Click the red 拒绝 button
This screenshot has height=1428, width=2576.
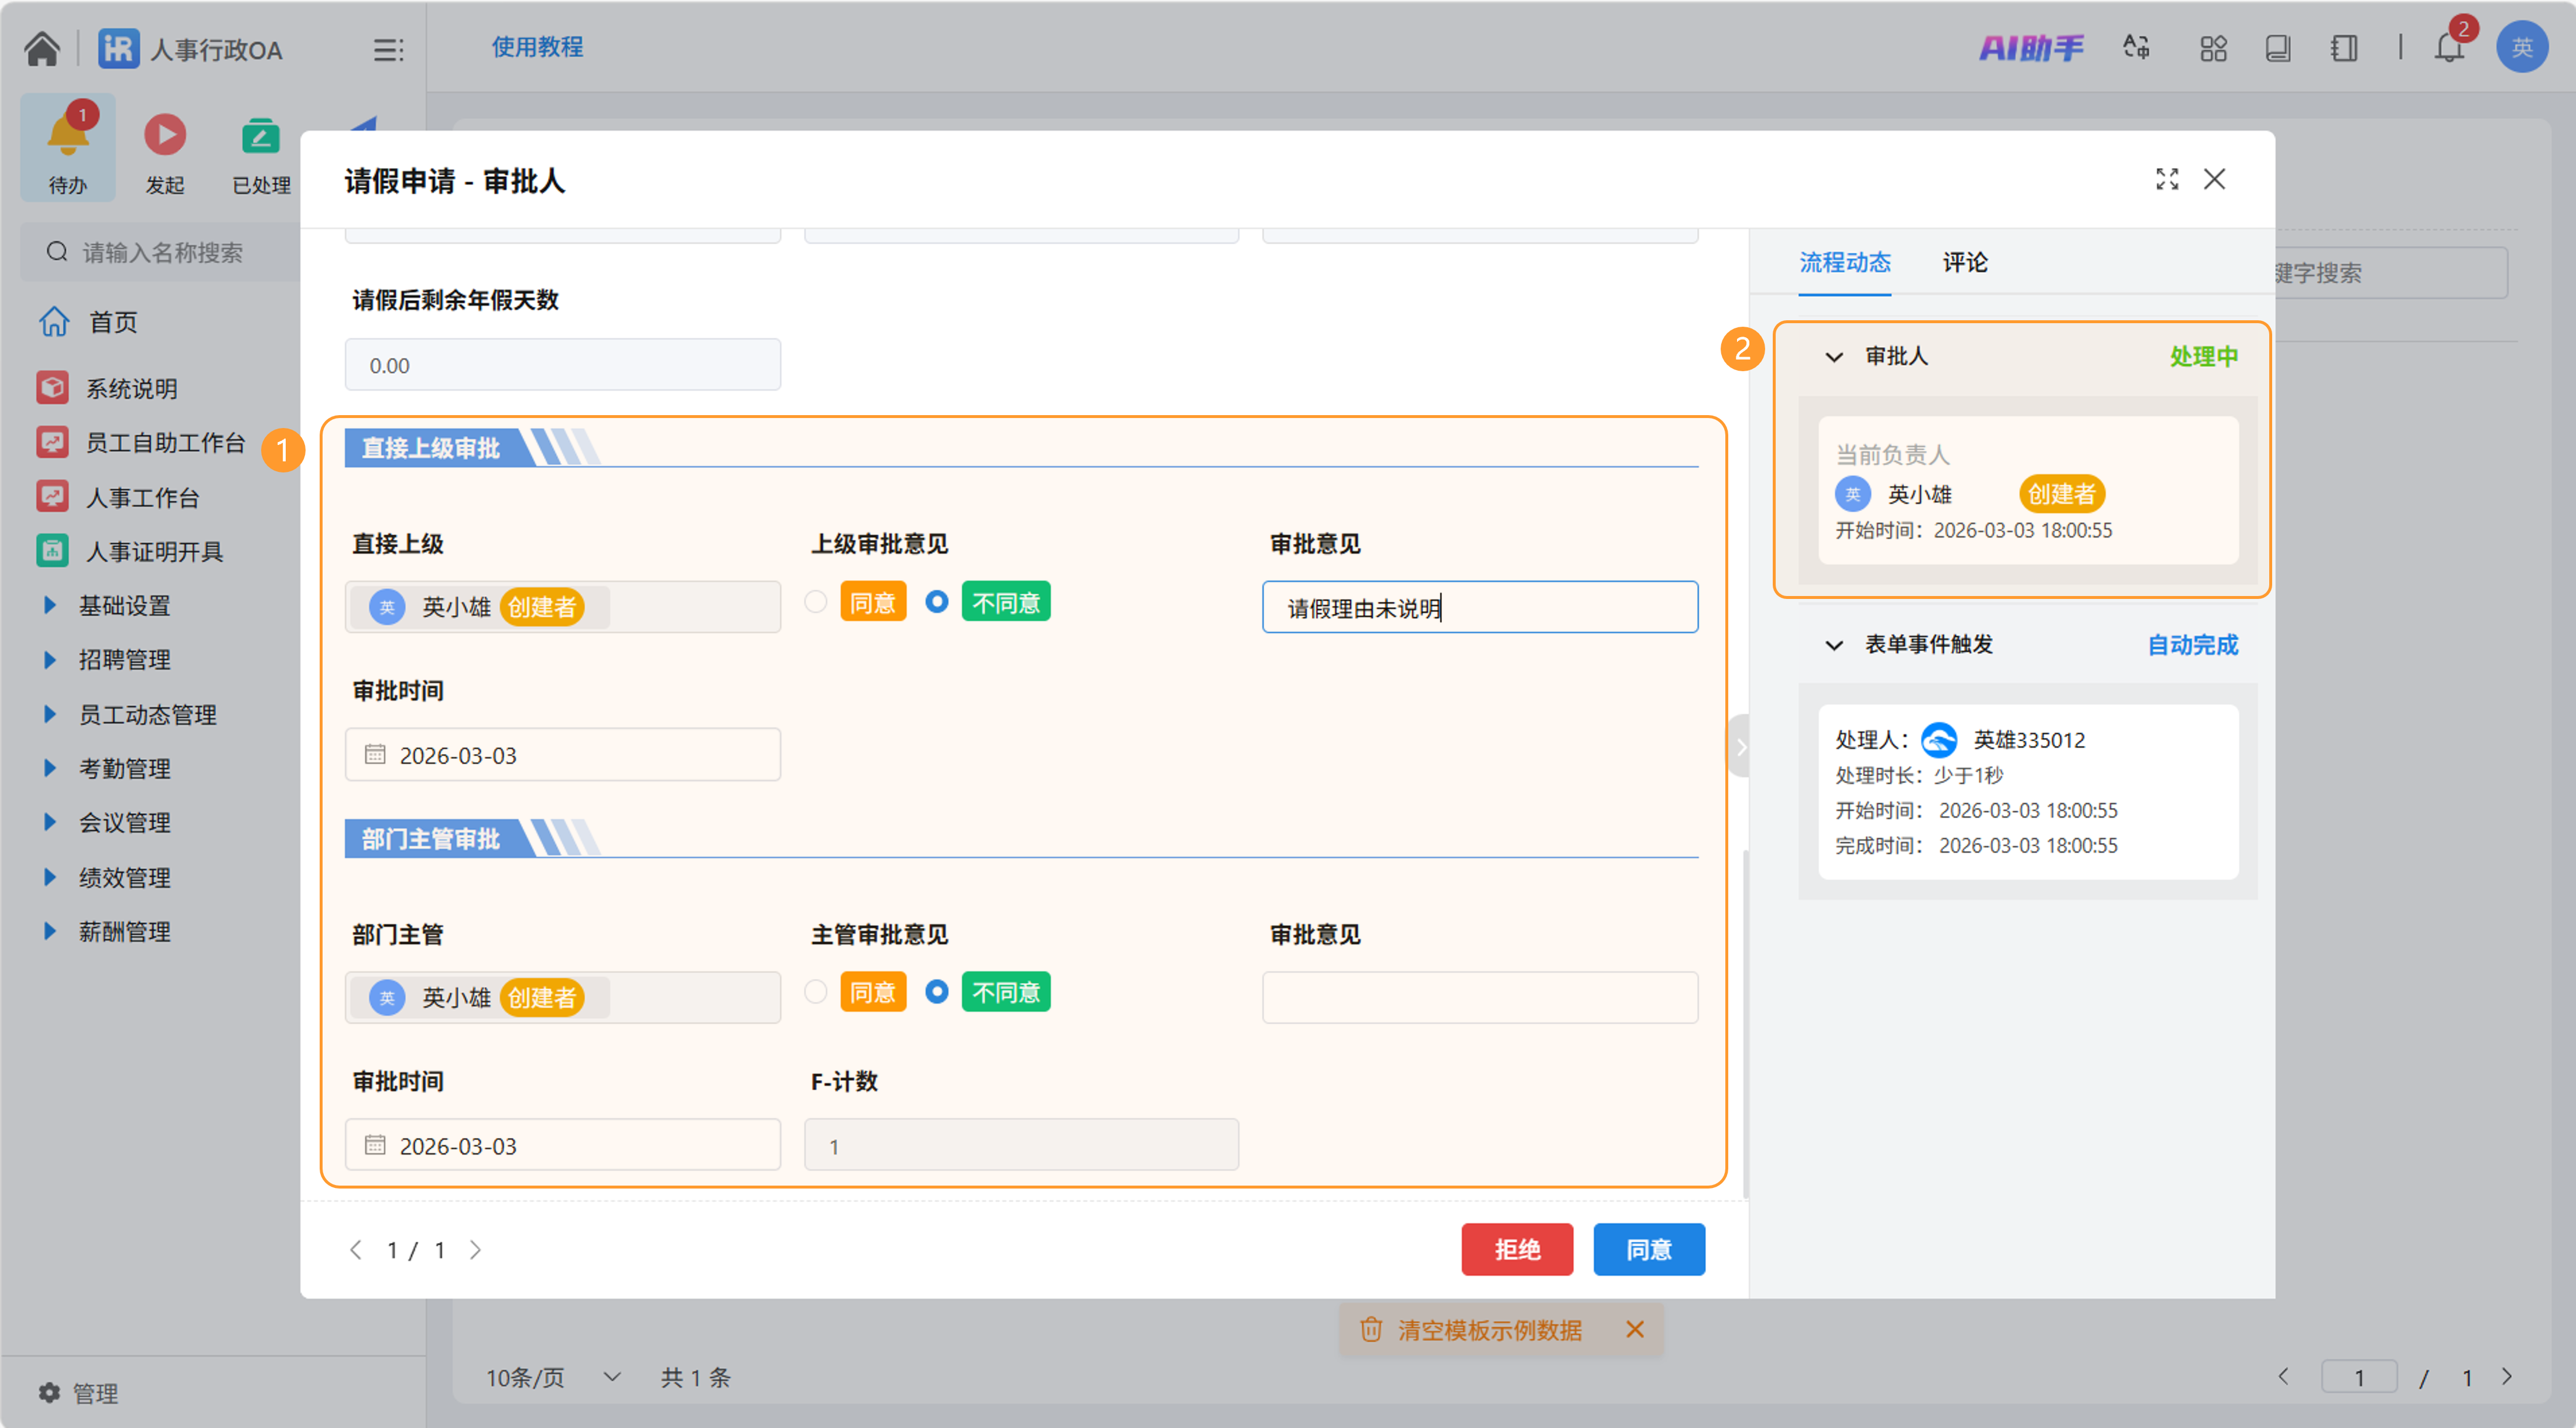[1516, 1249]
